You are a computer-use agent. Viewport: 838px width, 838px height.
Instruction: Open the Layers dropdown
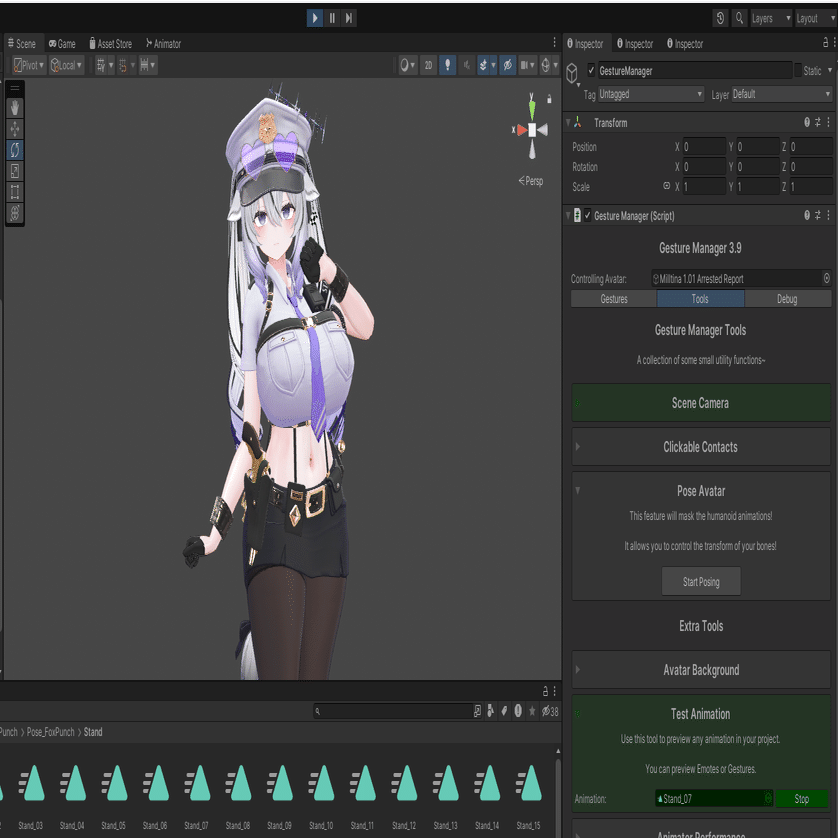pos(771,18)
